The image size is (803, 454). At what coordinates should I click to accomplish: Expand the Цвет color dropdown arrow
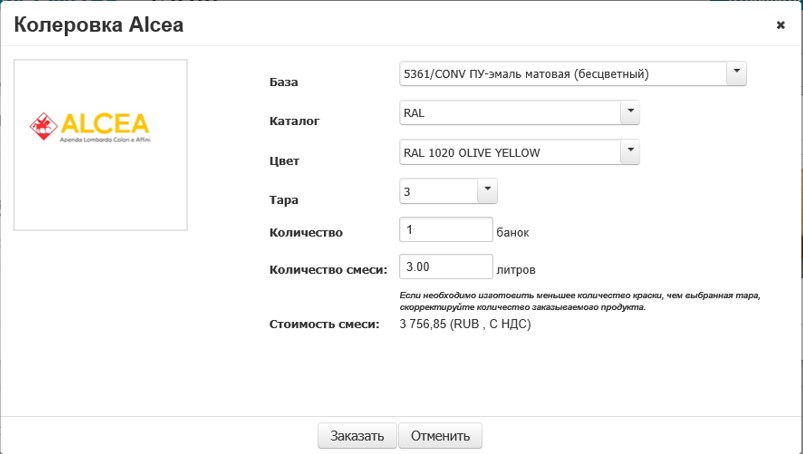pyautogui.click(x=629, y=151)
